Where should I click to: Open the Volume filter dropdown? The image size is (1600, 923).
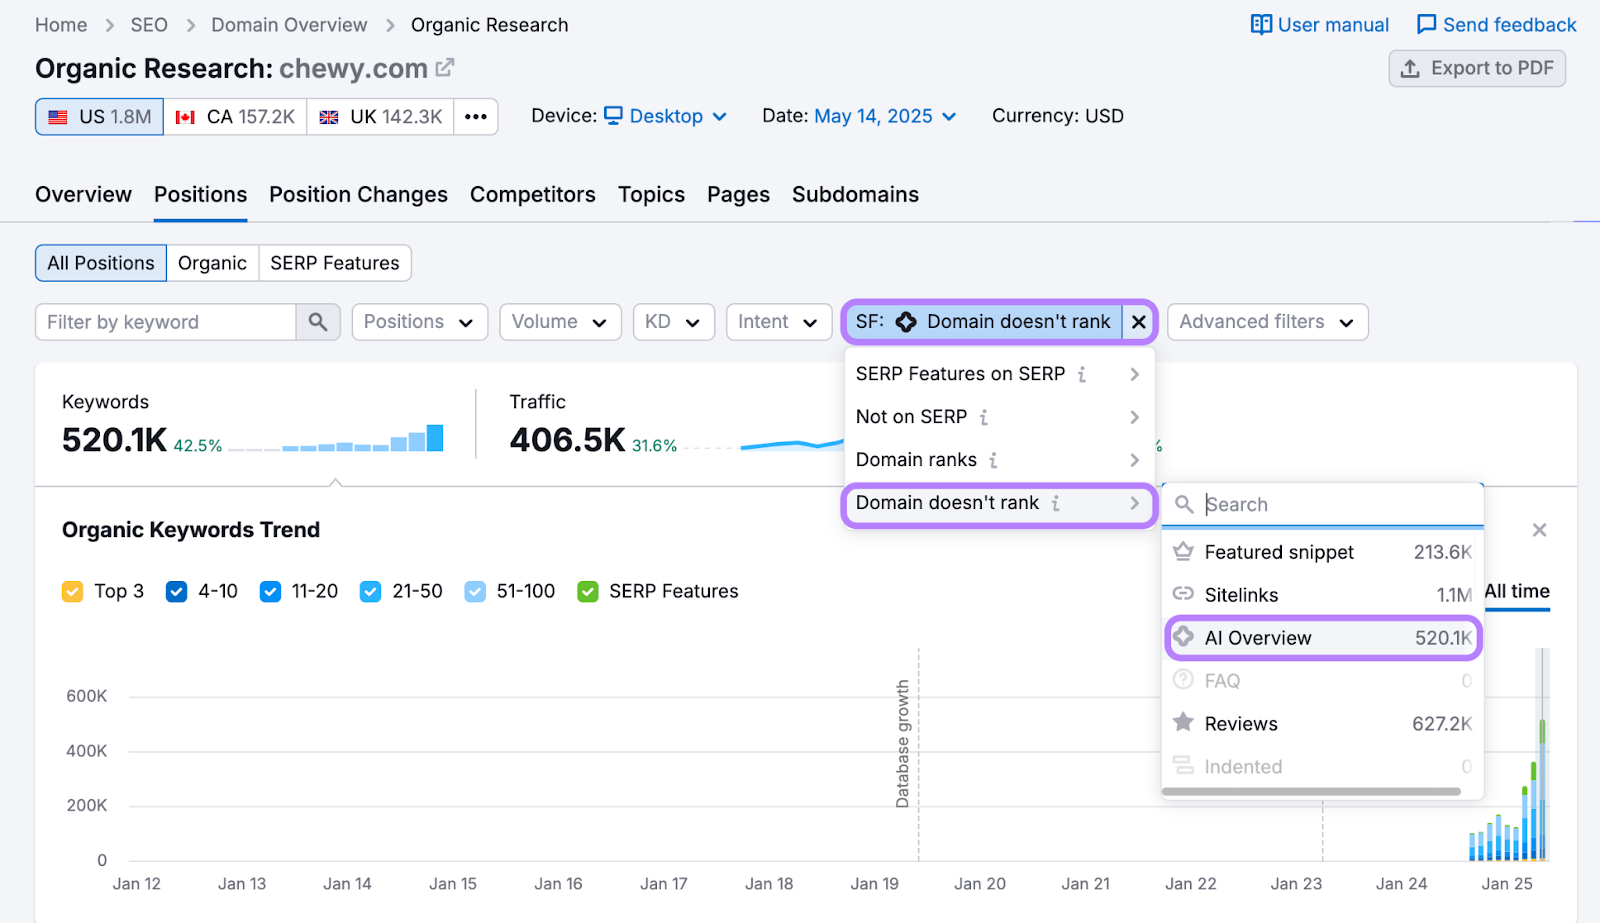tap(560, 322)
